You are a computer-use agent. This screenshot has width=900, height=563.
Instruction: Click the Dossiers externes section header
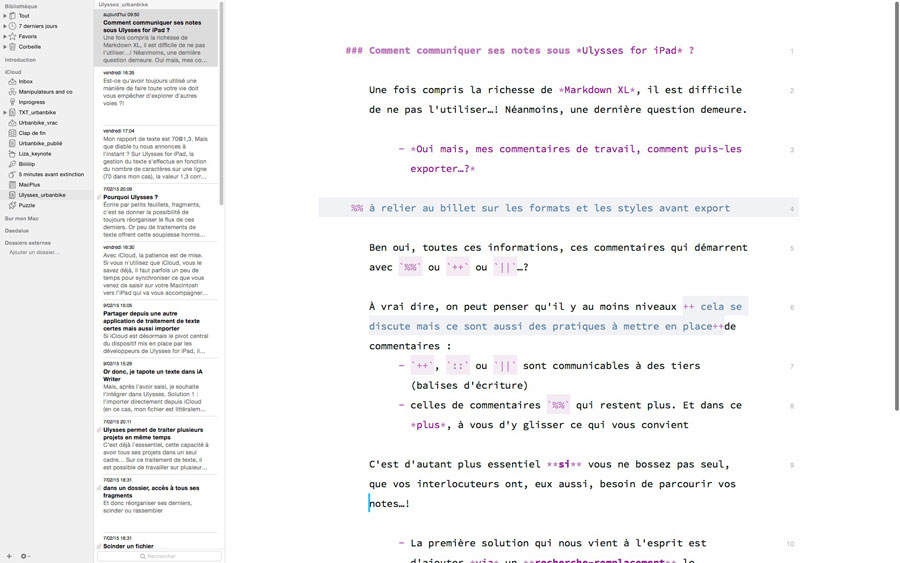pyautogui.click(x=28, y=243)
